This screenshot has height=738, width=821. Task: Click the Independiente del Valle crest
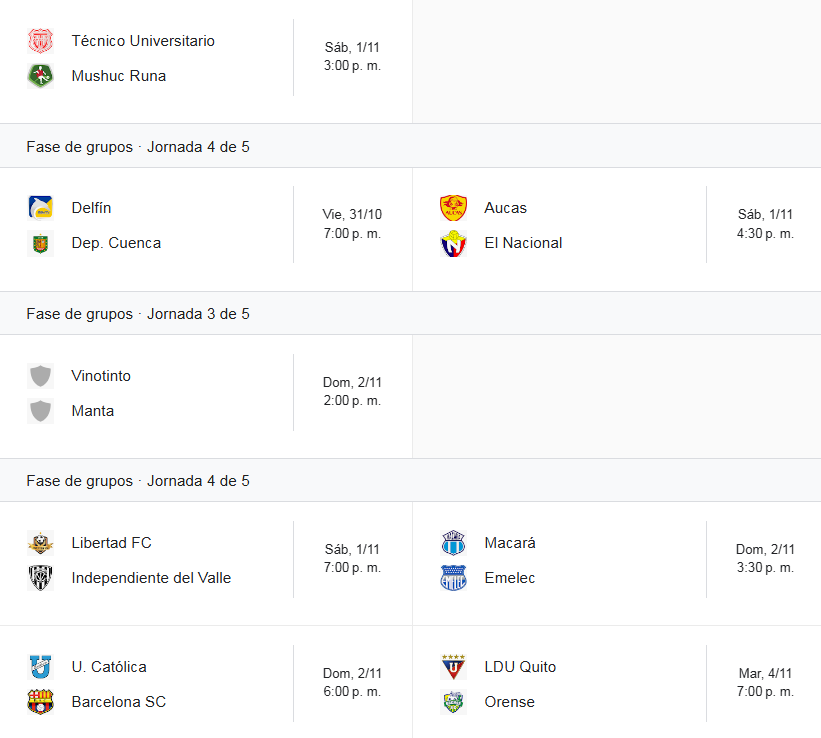tap(40, 578)
